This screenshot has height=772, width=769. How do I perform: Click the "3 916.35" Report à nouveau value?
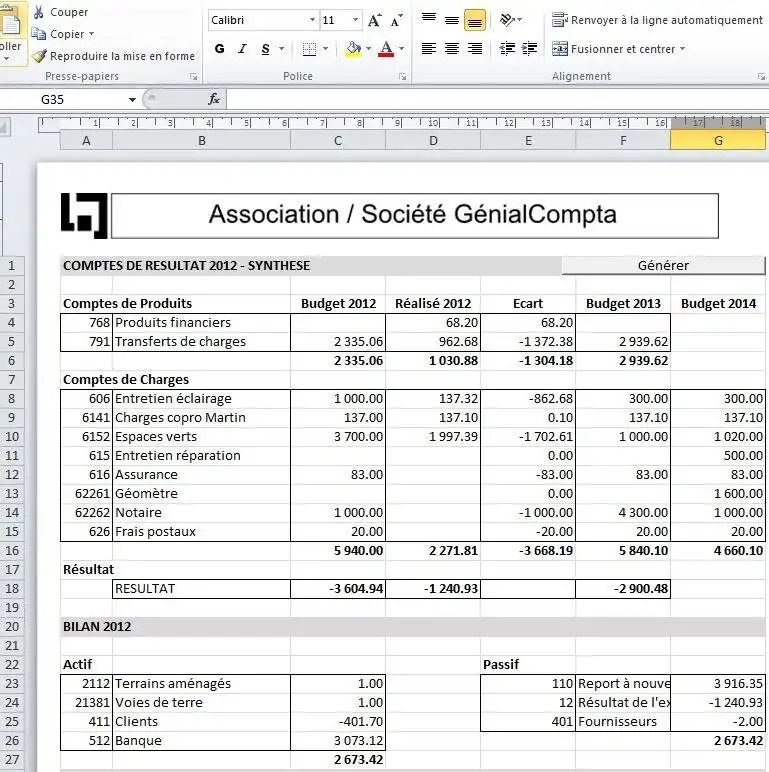718,684
